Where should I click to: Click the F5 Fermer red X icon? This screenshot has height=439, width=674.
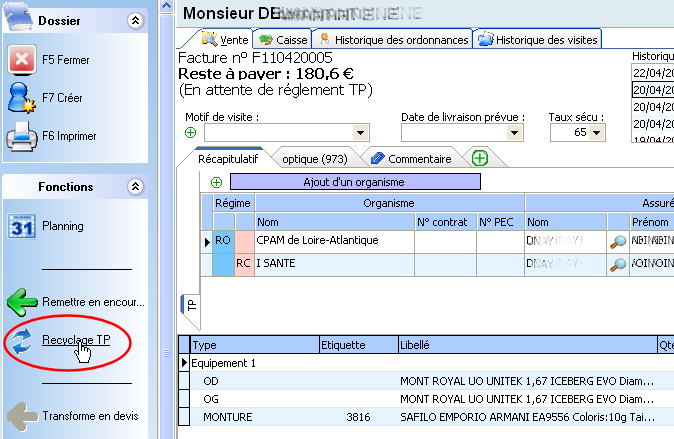(21, 60)
